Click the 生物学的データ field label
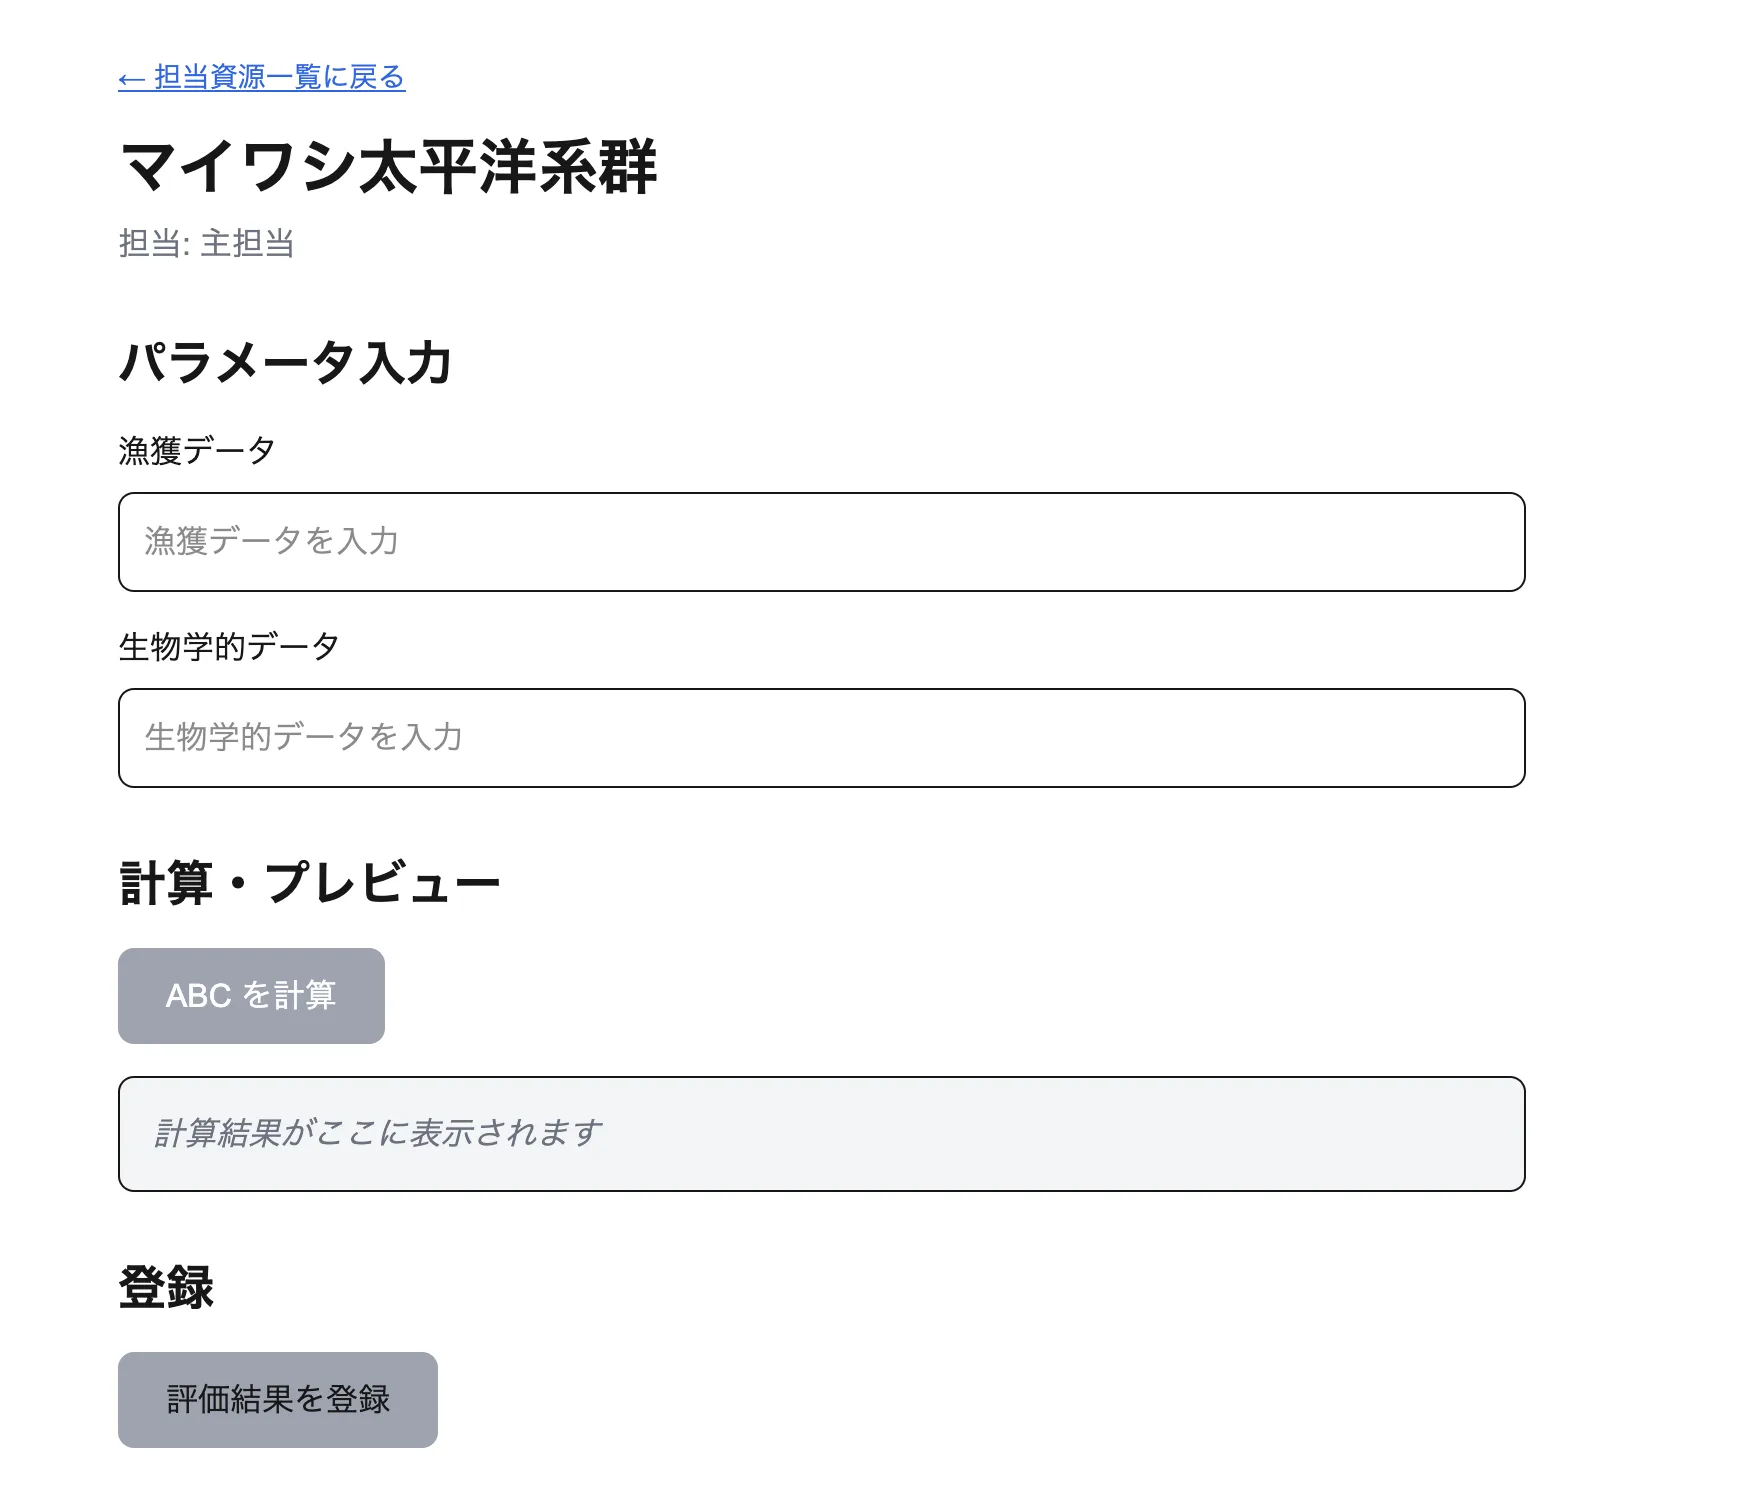This screenshot has height=1494, width=1752. pos(228,646)
